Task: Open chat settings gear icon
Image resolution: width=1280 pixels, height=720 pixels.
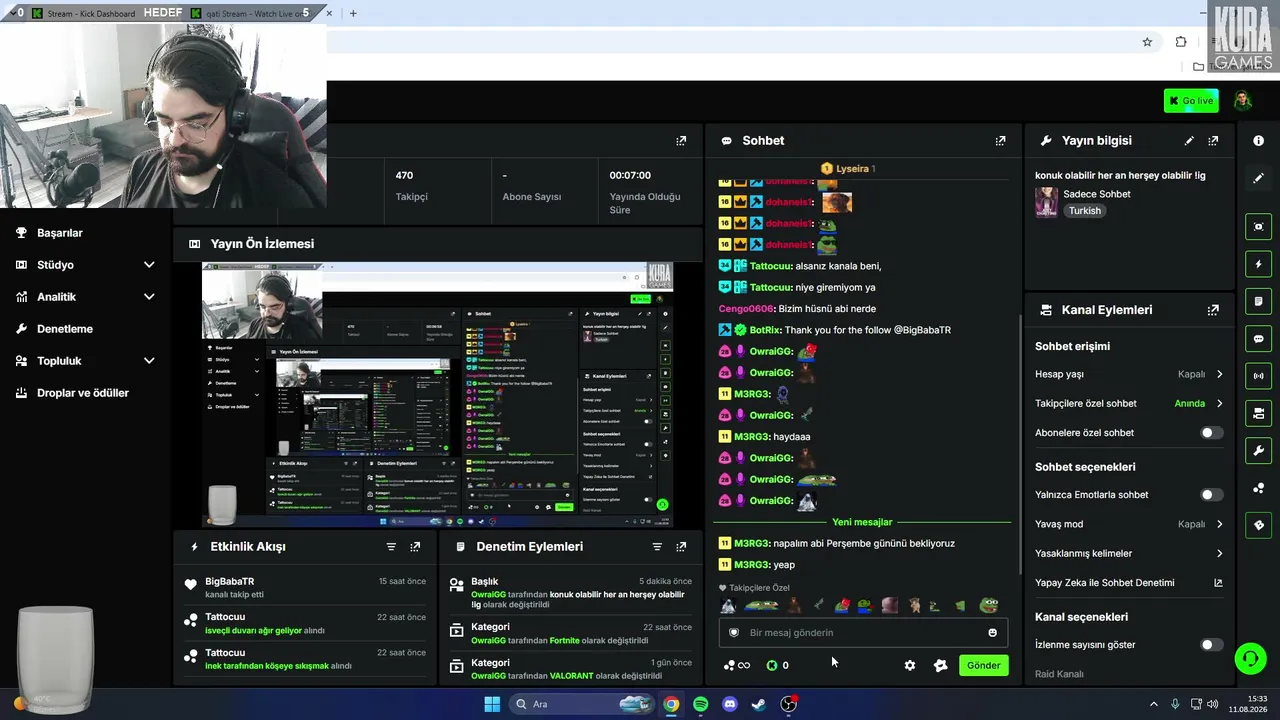Action: click(910, 665)
